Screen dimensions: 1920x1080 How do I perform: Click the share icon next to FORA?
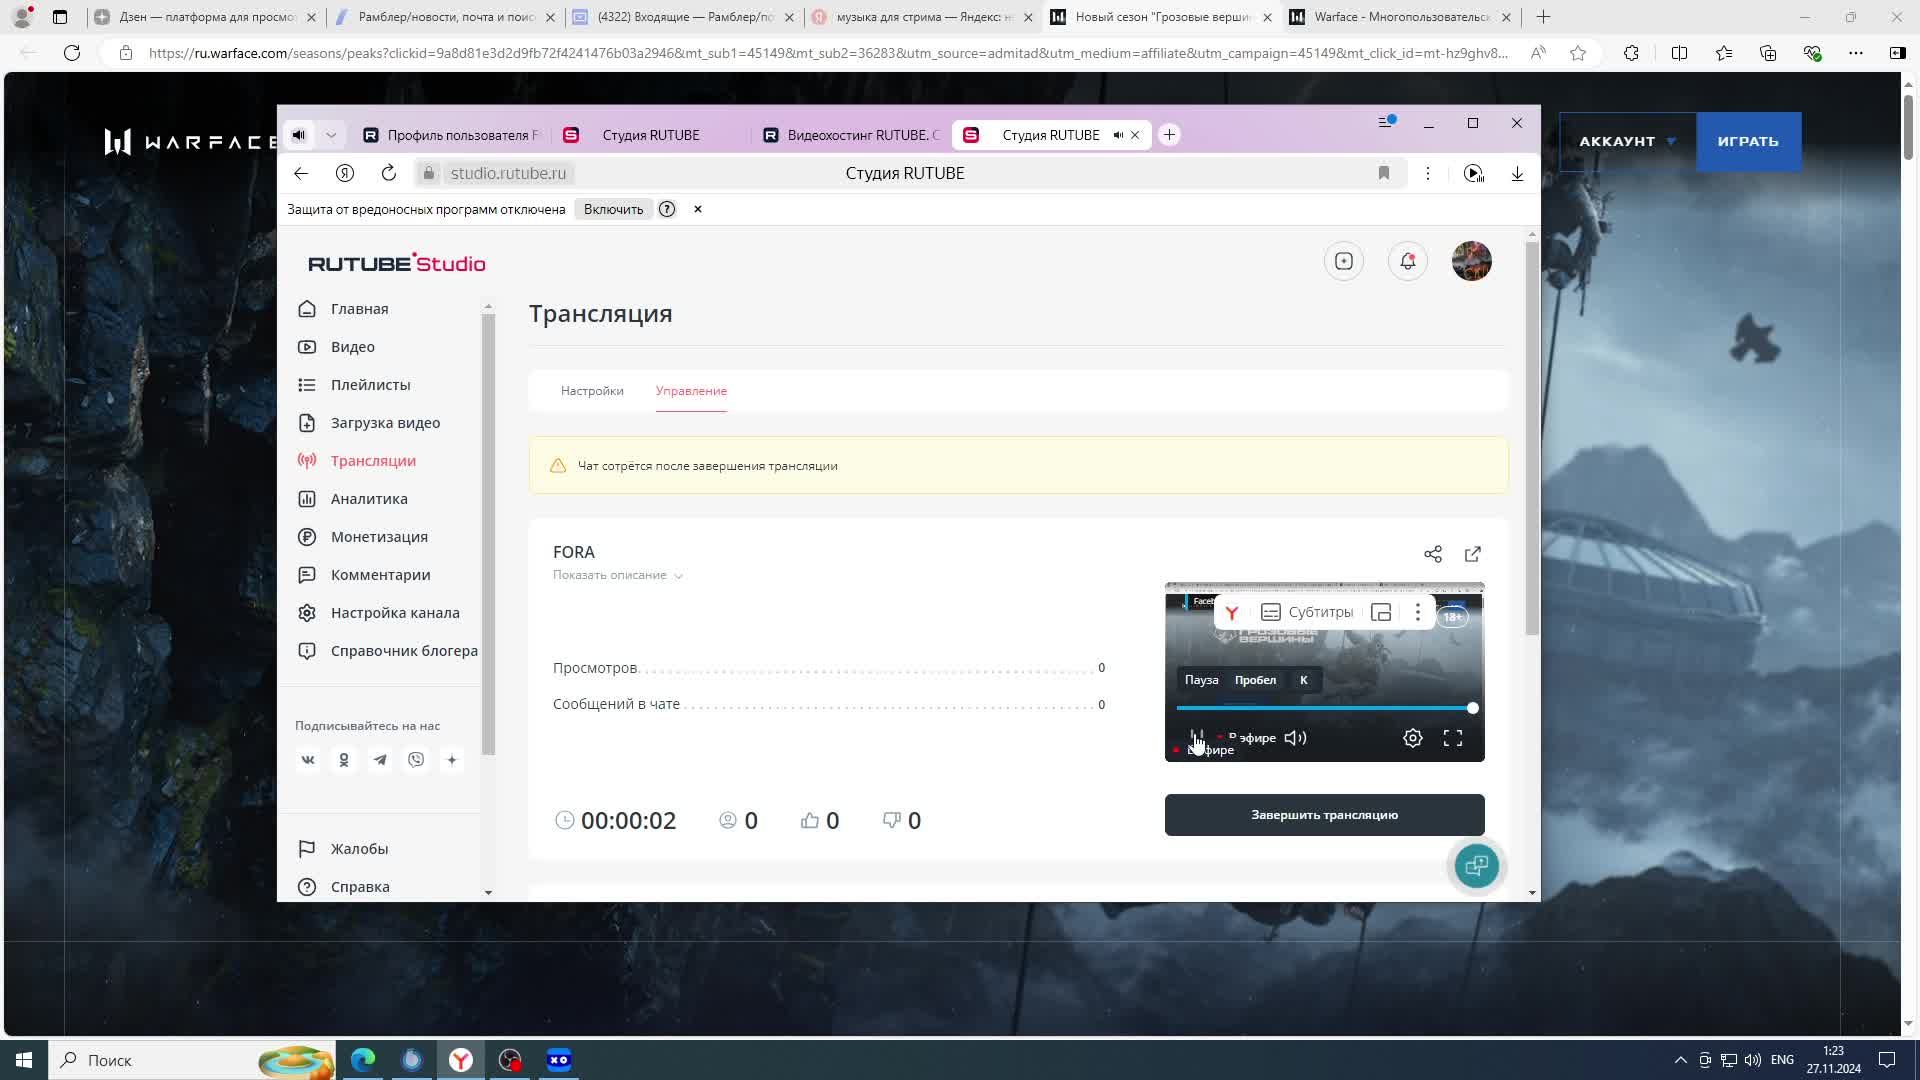point(1432,554)
